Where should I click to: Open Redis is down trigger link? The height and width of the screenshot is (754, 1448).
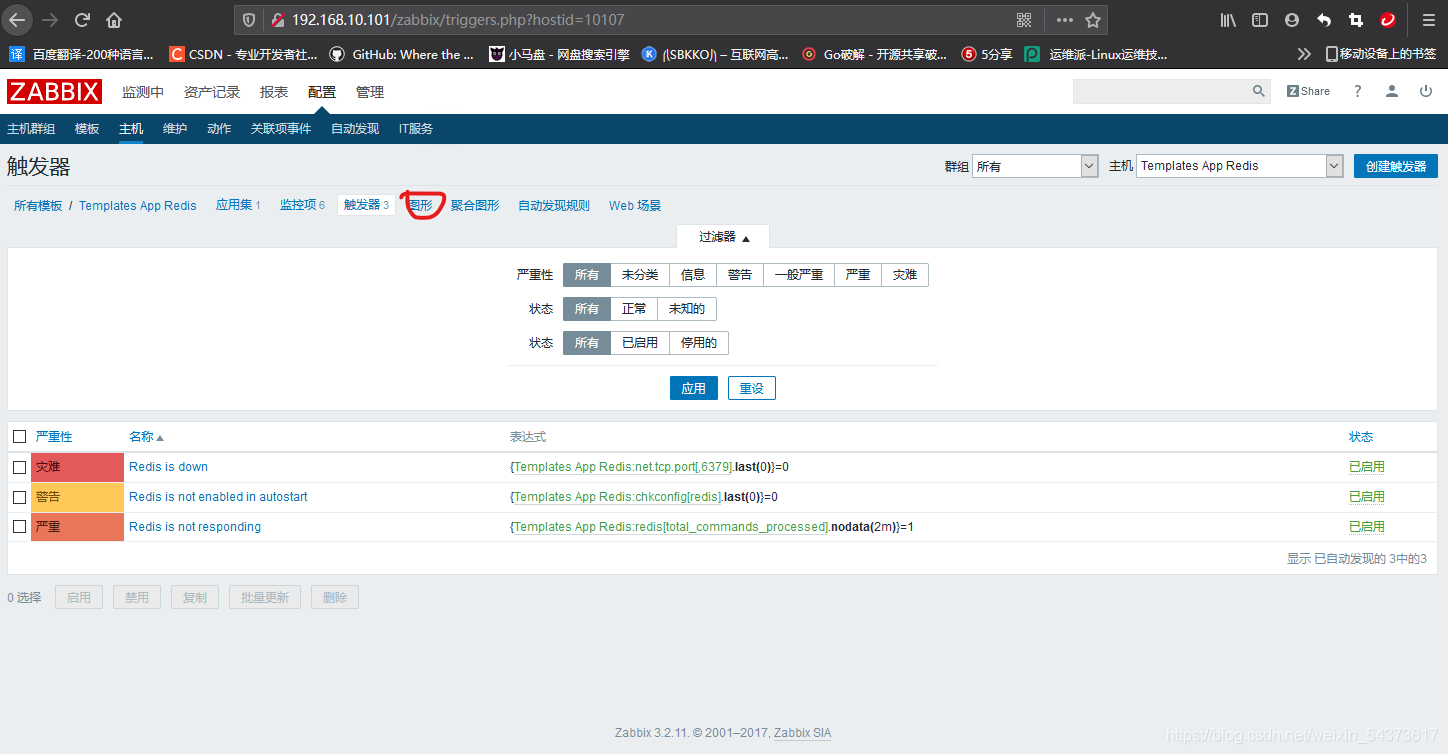[x=169, y=467]
